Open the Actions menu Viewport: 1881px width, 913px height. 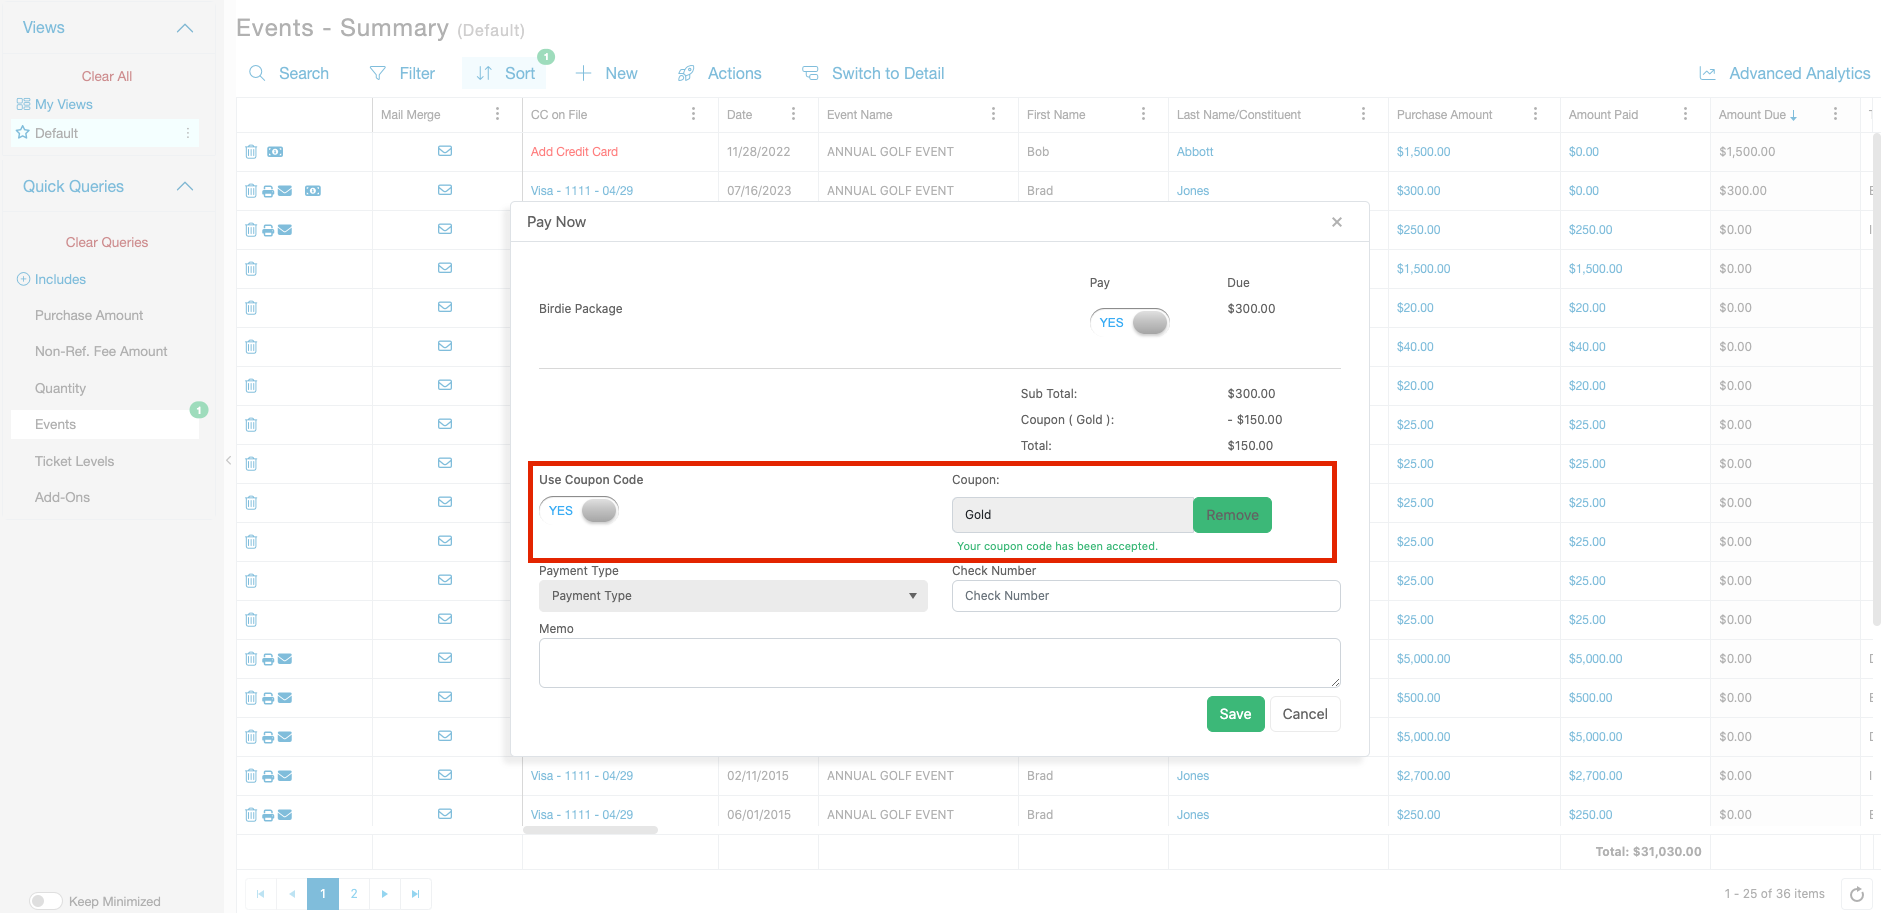[x=719, y=73]
